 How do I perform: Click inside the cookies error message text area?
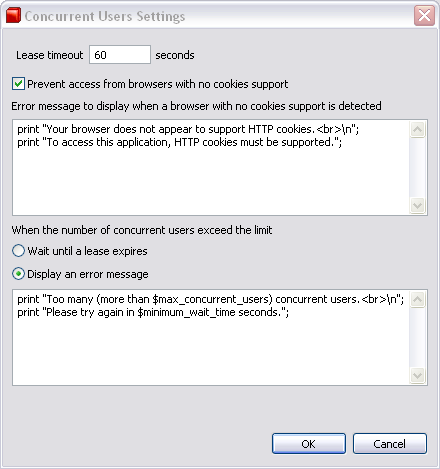coord(211,167)
